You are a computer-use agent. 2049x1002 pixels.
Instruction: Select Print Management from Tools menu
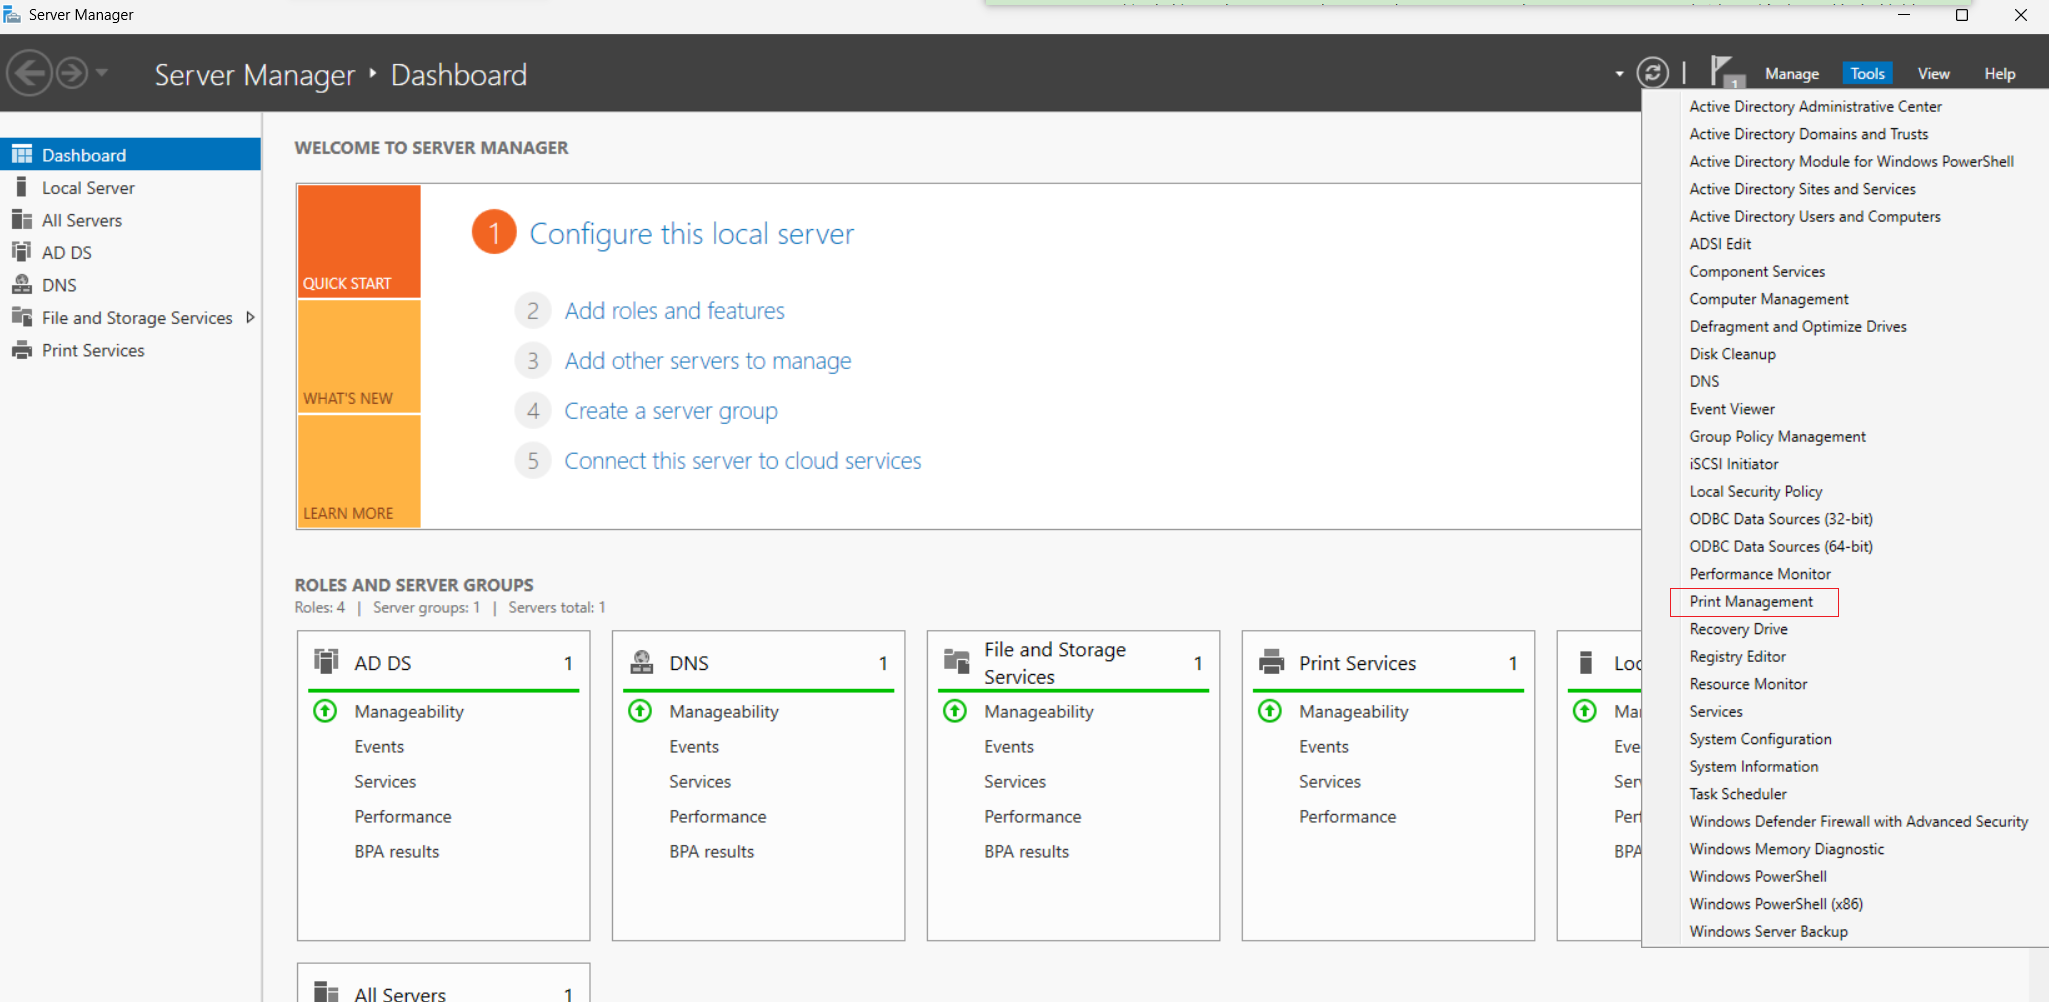[1751, 602]
